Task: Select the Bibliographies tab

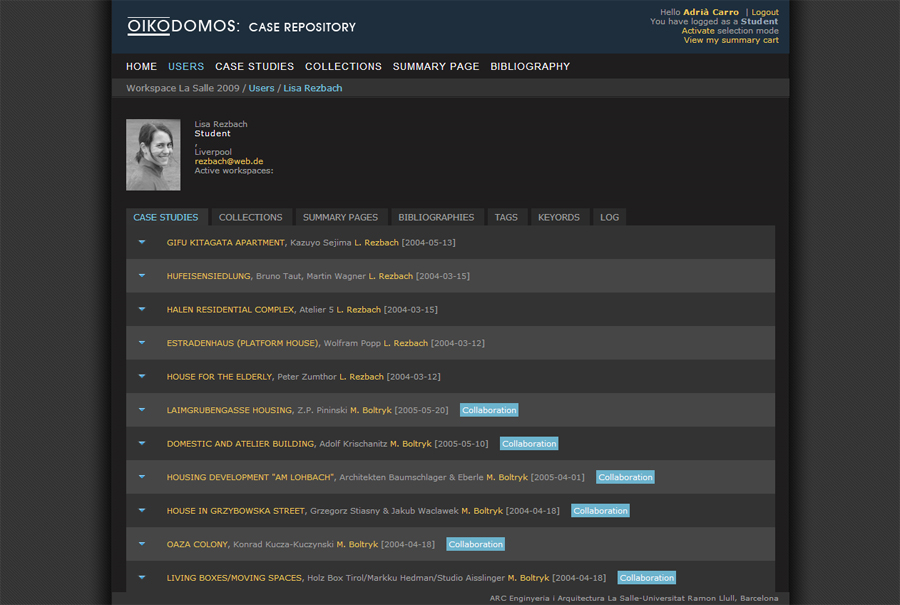Action: (x=436, y=217)
